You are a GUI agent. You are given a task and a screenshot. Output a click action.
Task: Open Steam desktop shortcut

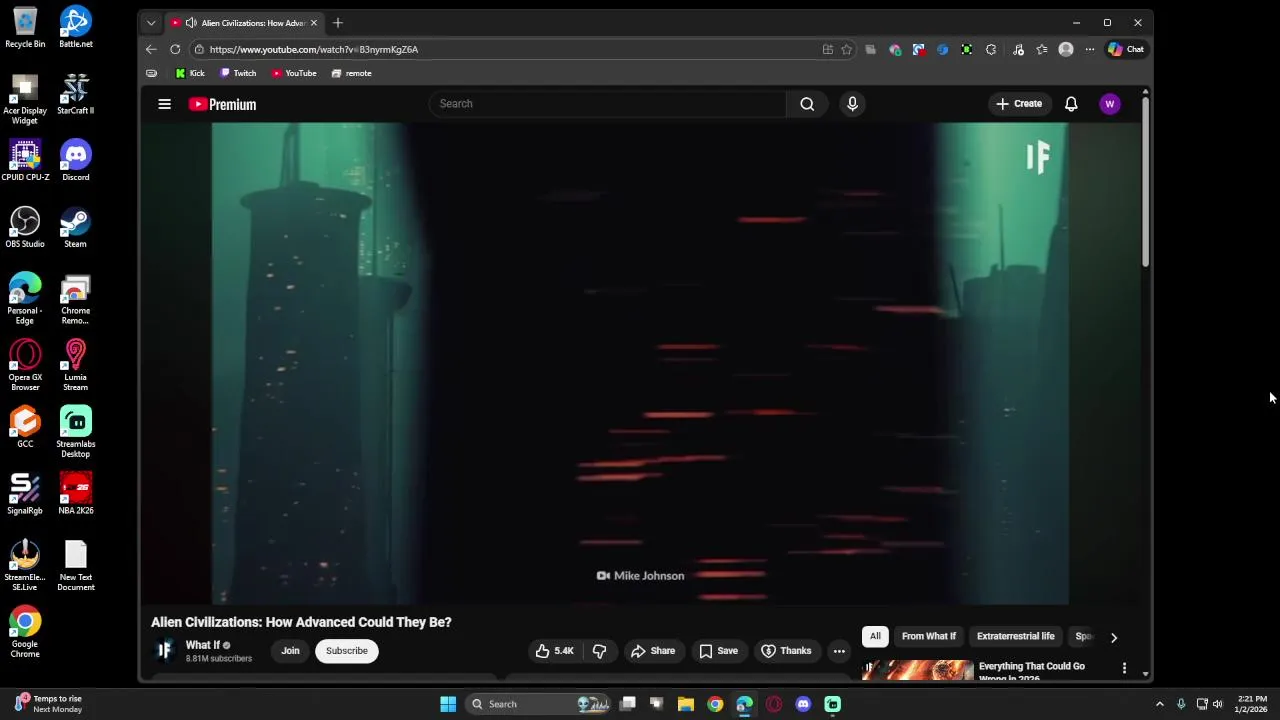75,227
